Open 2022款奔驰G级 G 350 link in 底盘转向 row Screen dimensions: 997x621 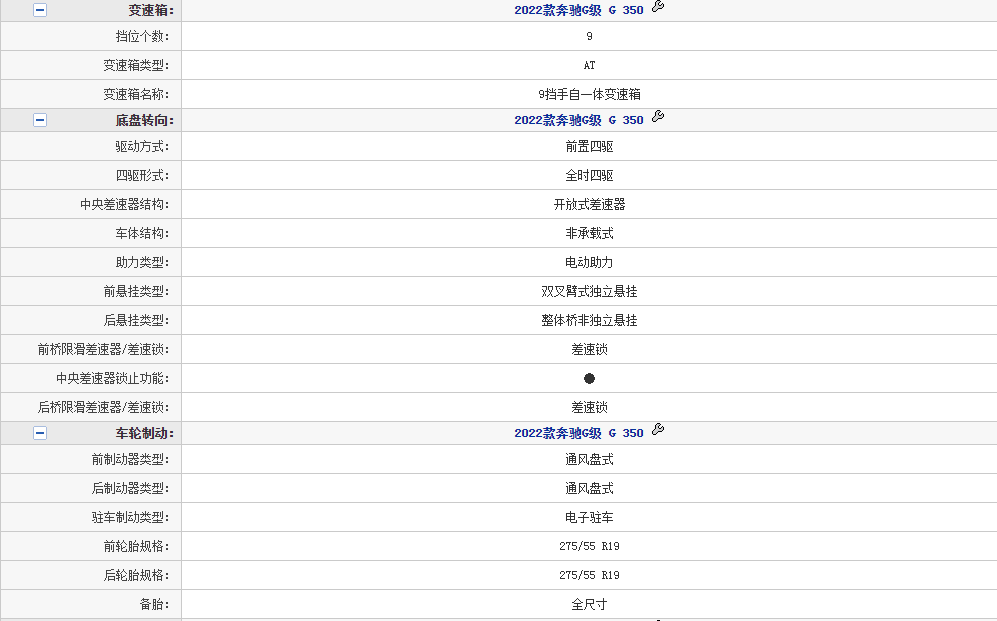[x=579, y=120]
